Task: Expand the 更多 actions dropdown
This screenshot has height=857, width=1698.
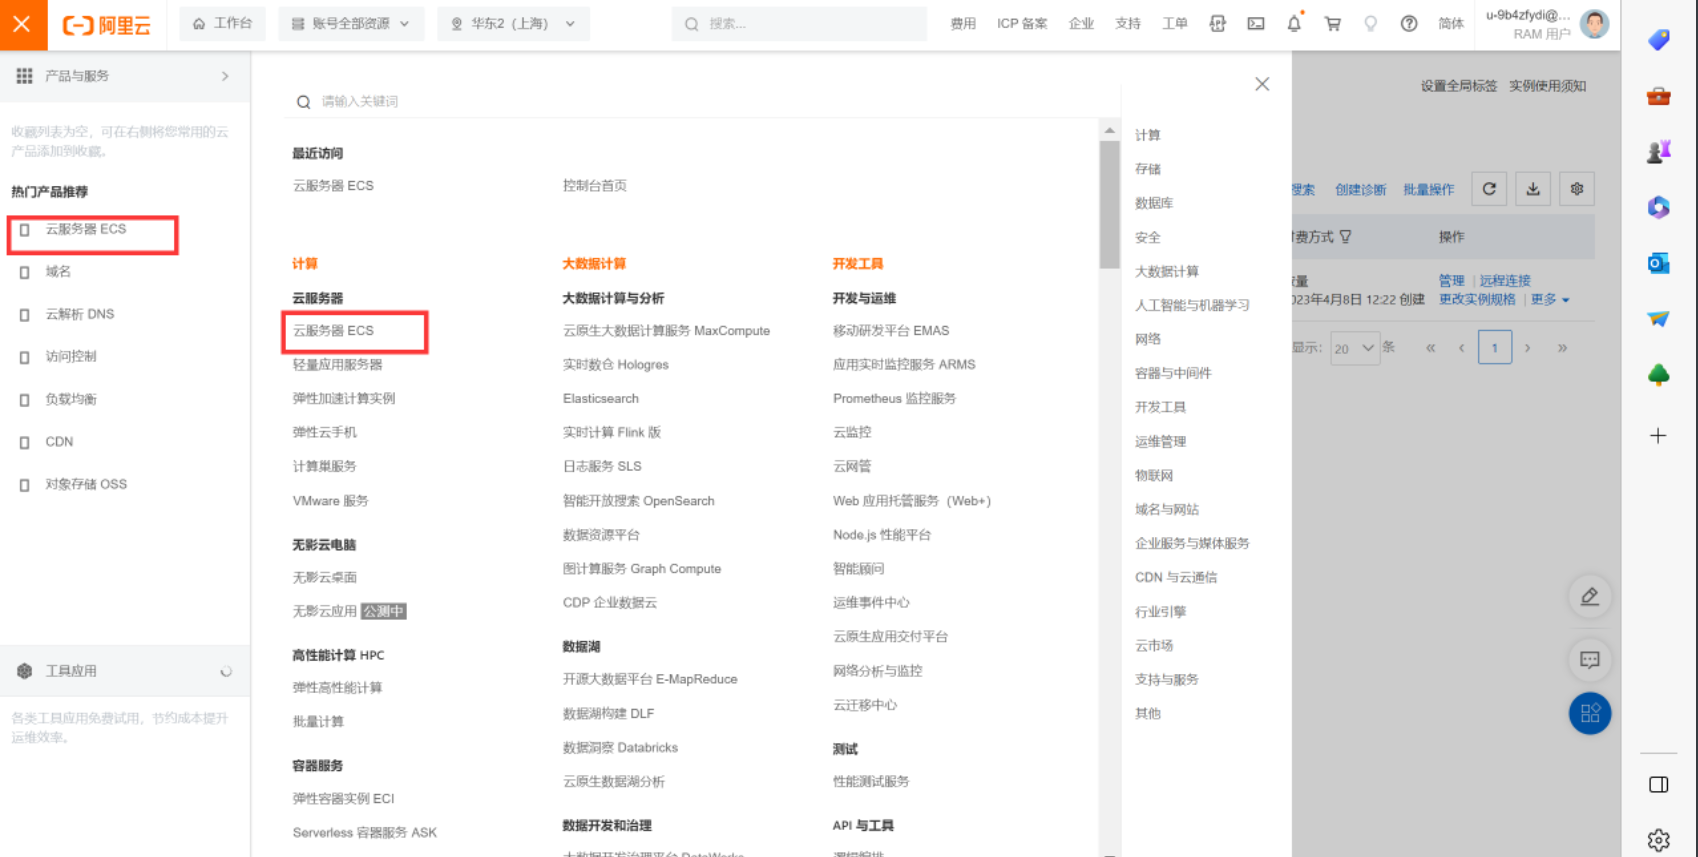Action: coord(1550,299)
